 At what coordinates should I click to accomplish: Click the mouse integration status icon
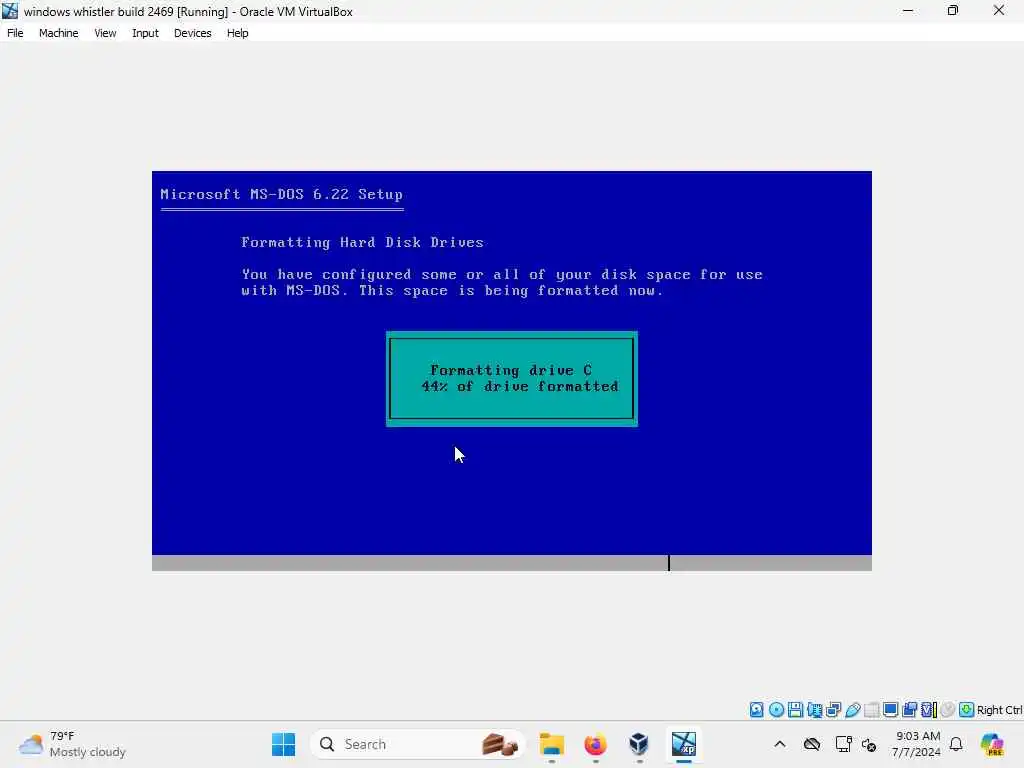(948, 710)
